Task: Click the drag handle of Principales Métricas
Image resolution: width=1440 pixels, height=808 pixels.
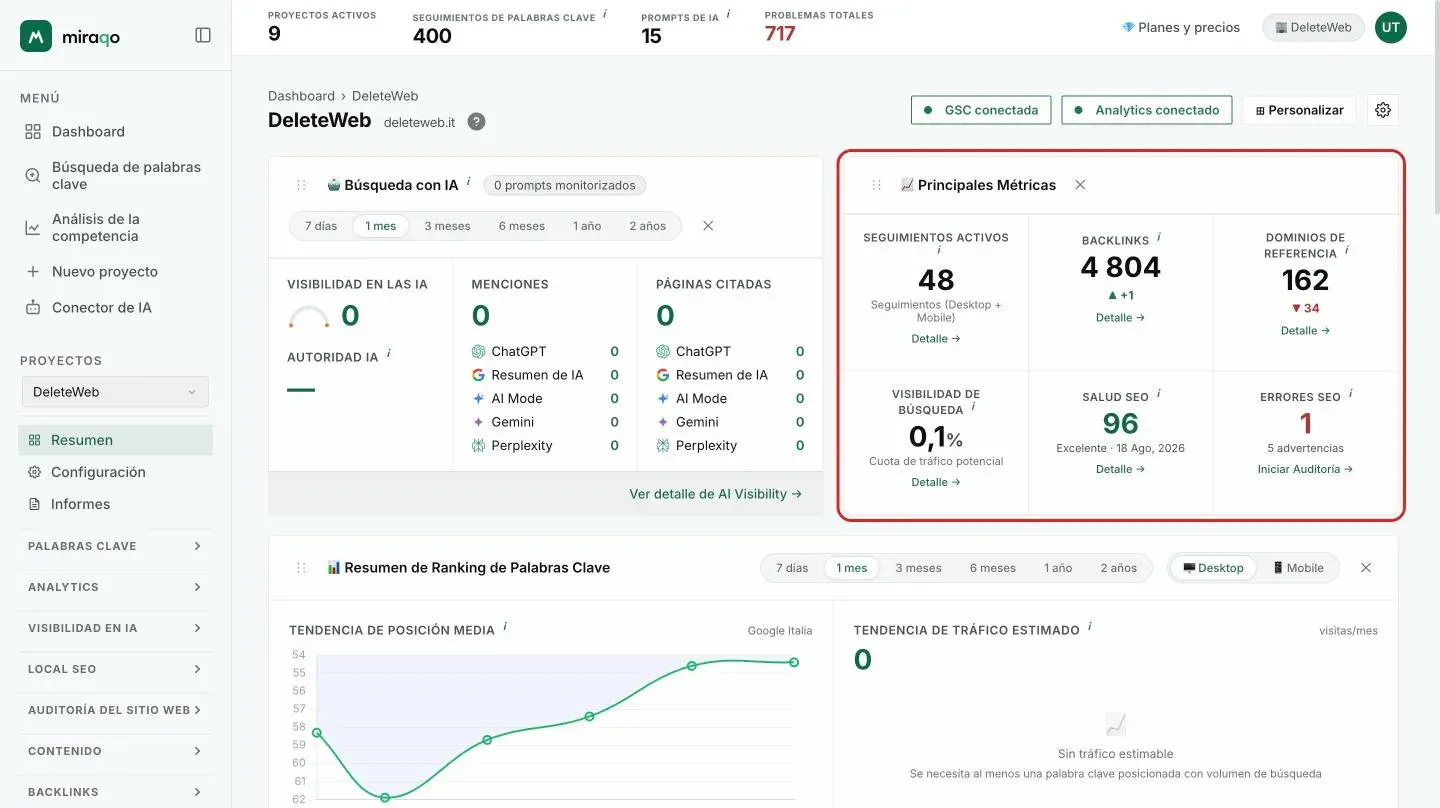Action: [877, 185]
